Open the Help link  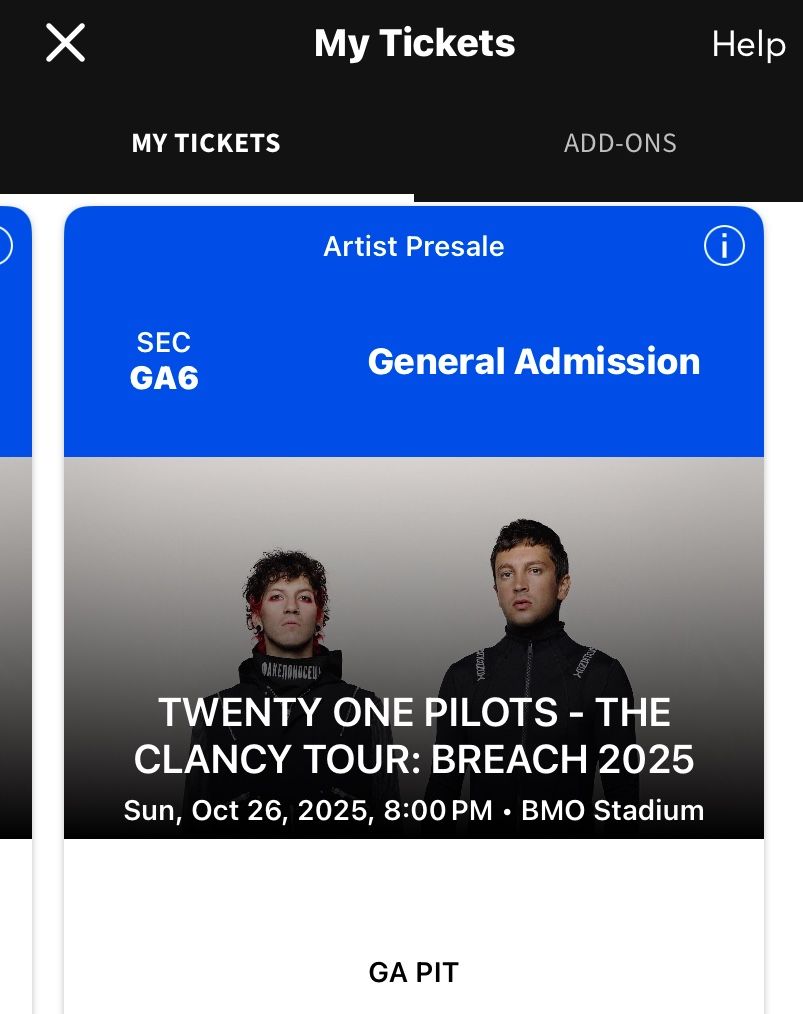pyautogui.click(x=748, y=44)
